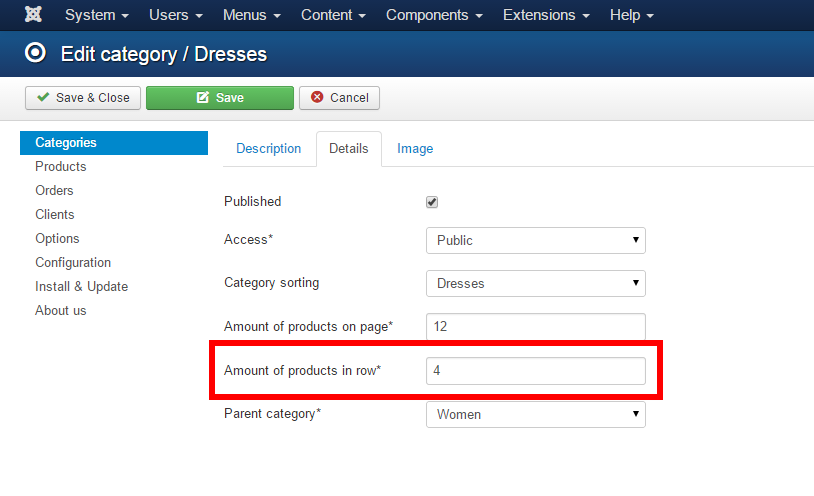The width and height of the screenshot is (814, 496).
Task: Open the System menu
Action: tap(96, 16)
